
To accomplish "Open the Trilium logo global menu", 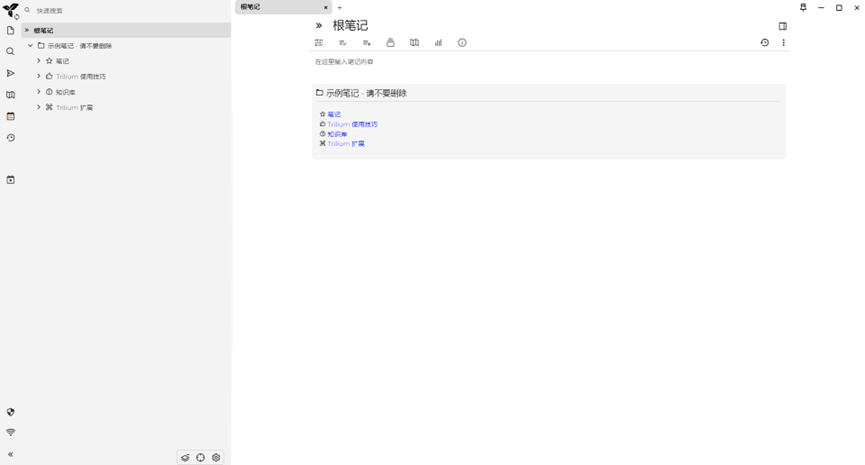I will click(11, 11).
